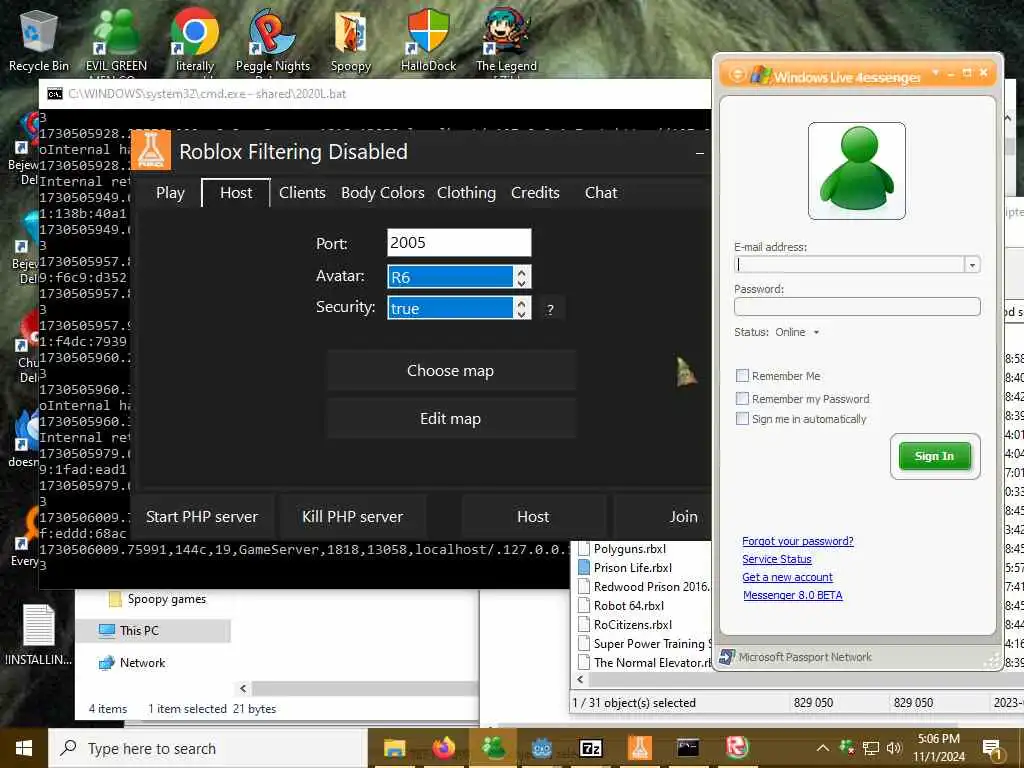This screenshot has height=768, width=1024.
Task: Open the notification center icon
Action: 991,748
